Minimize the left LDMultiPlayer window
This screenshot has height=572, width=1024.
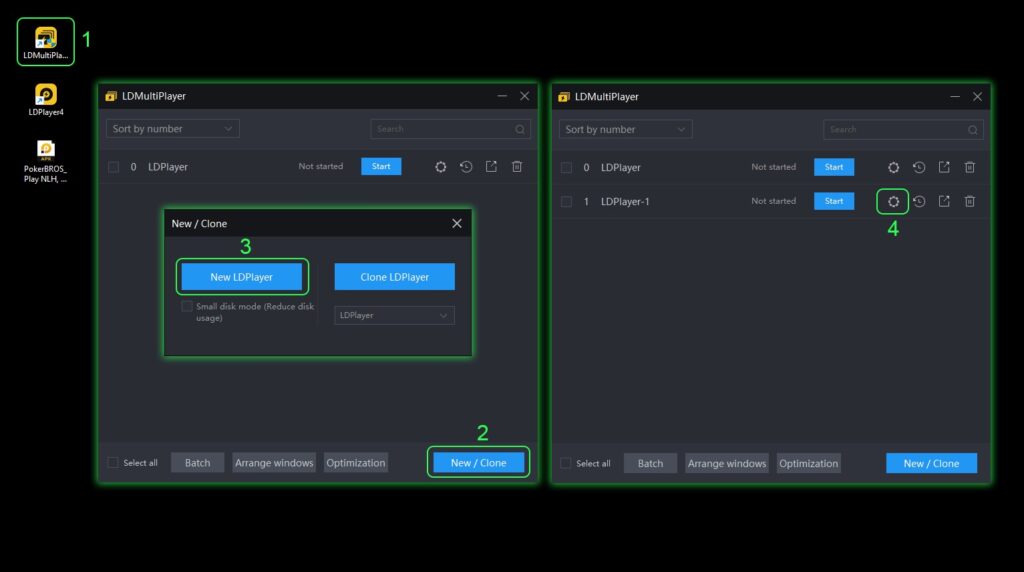tap(502, 96)
